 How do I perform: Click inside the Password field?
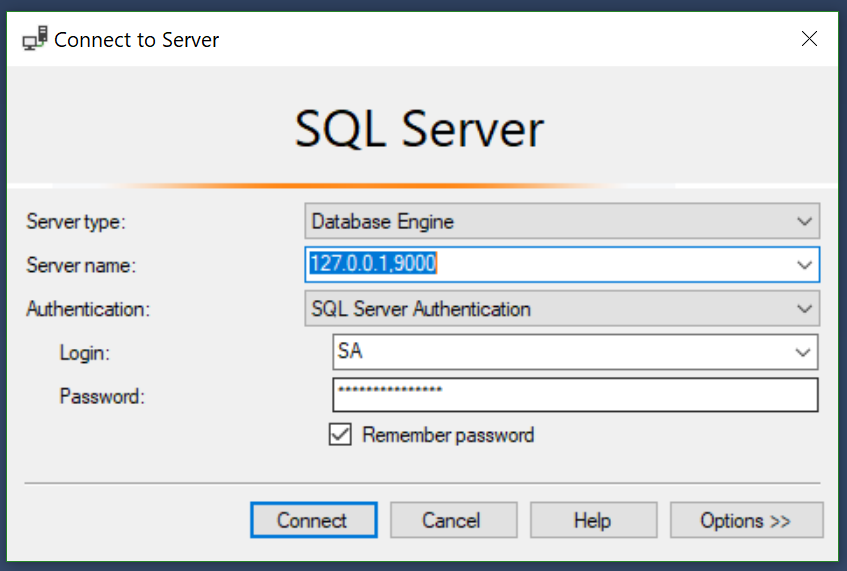[575, 395]
